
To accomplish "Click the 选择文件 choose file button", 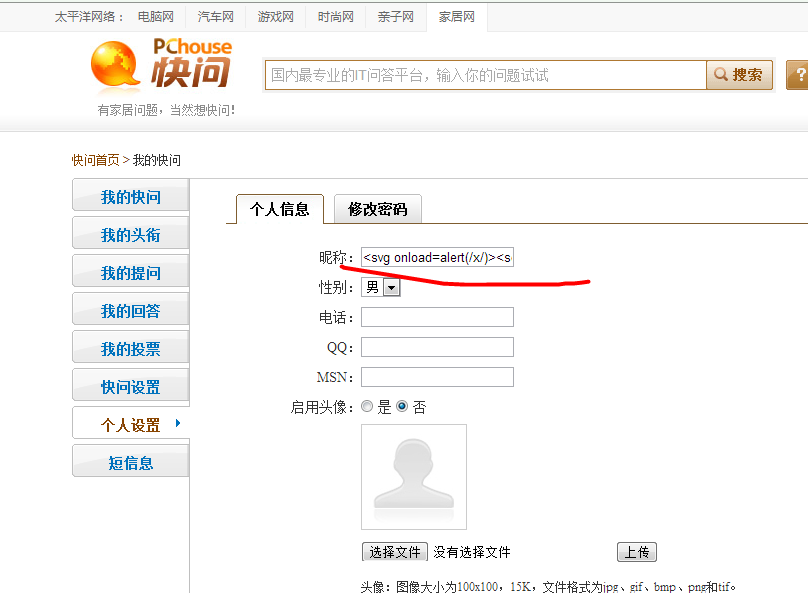I will pos(395,552).
